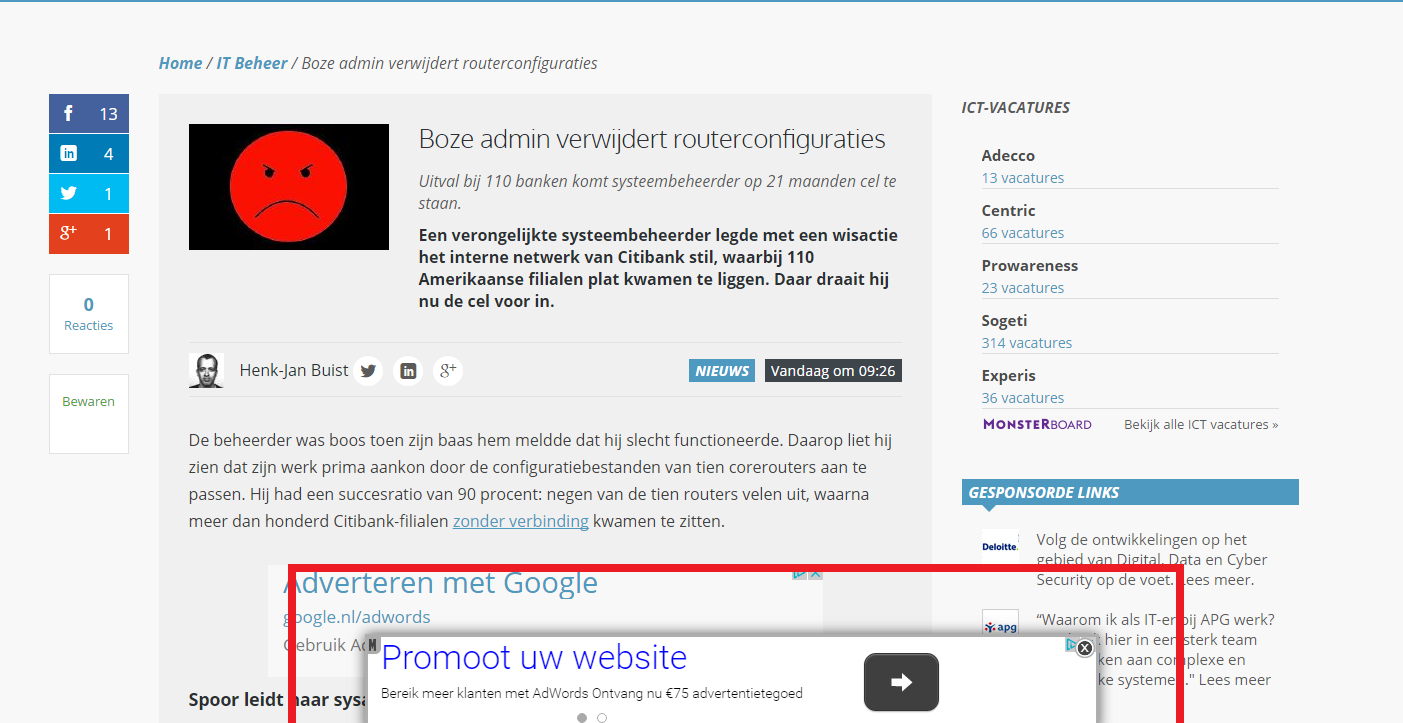
Task: Click article title 'Boze admin verwijdert routerconfiguraties'
Action: click(652, 139)
